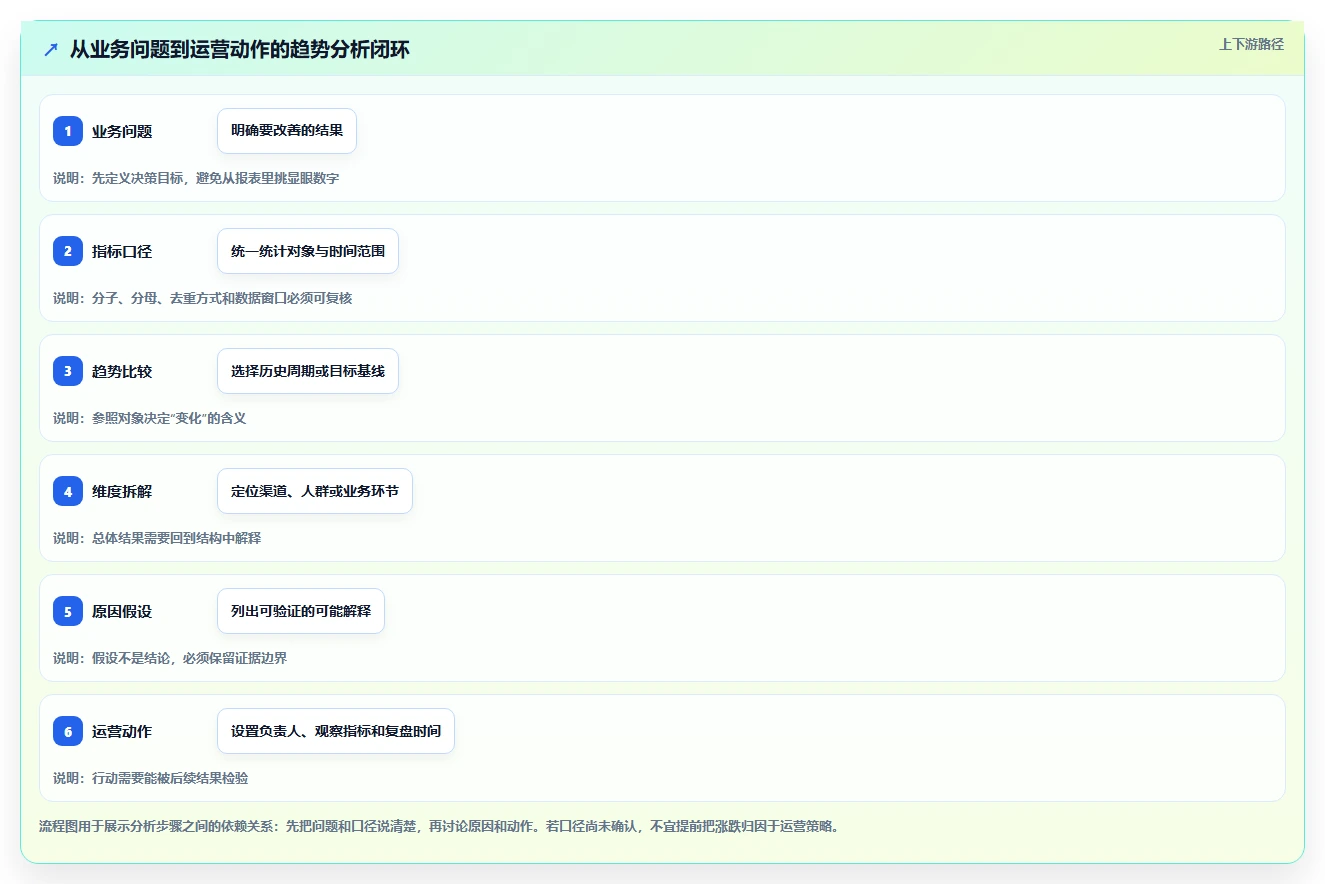Select the 明确要改善的结果 chip
Screen dimensions: 1325x884
coord(287,131)
